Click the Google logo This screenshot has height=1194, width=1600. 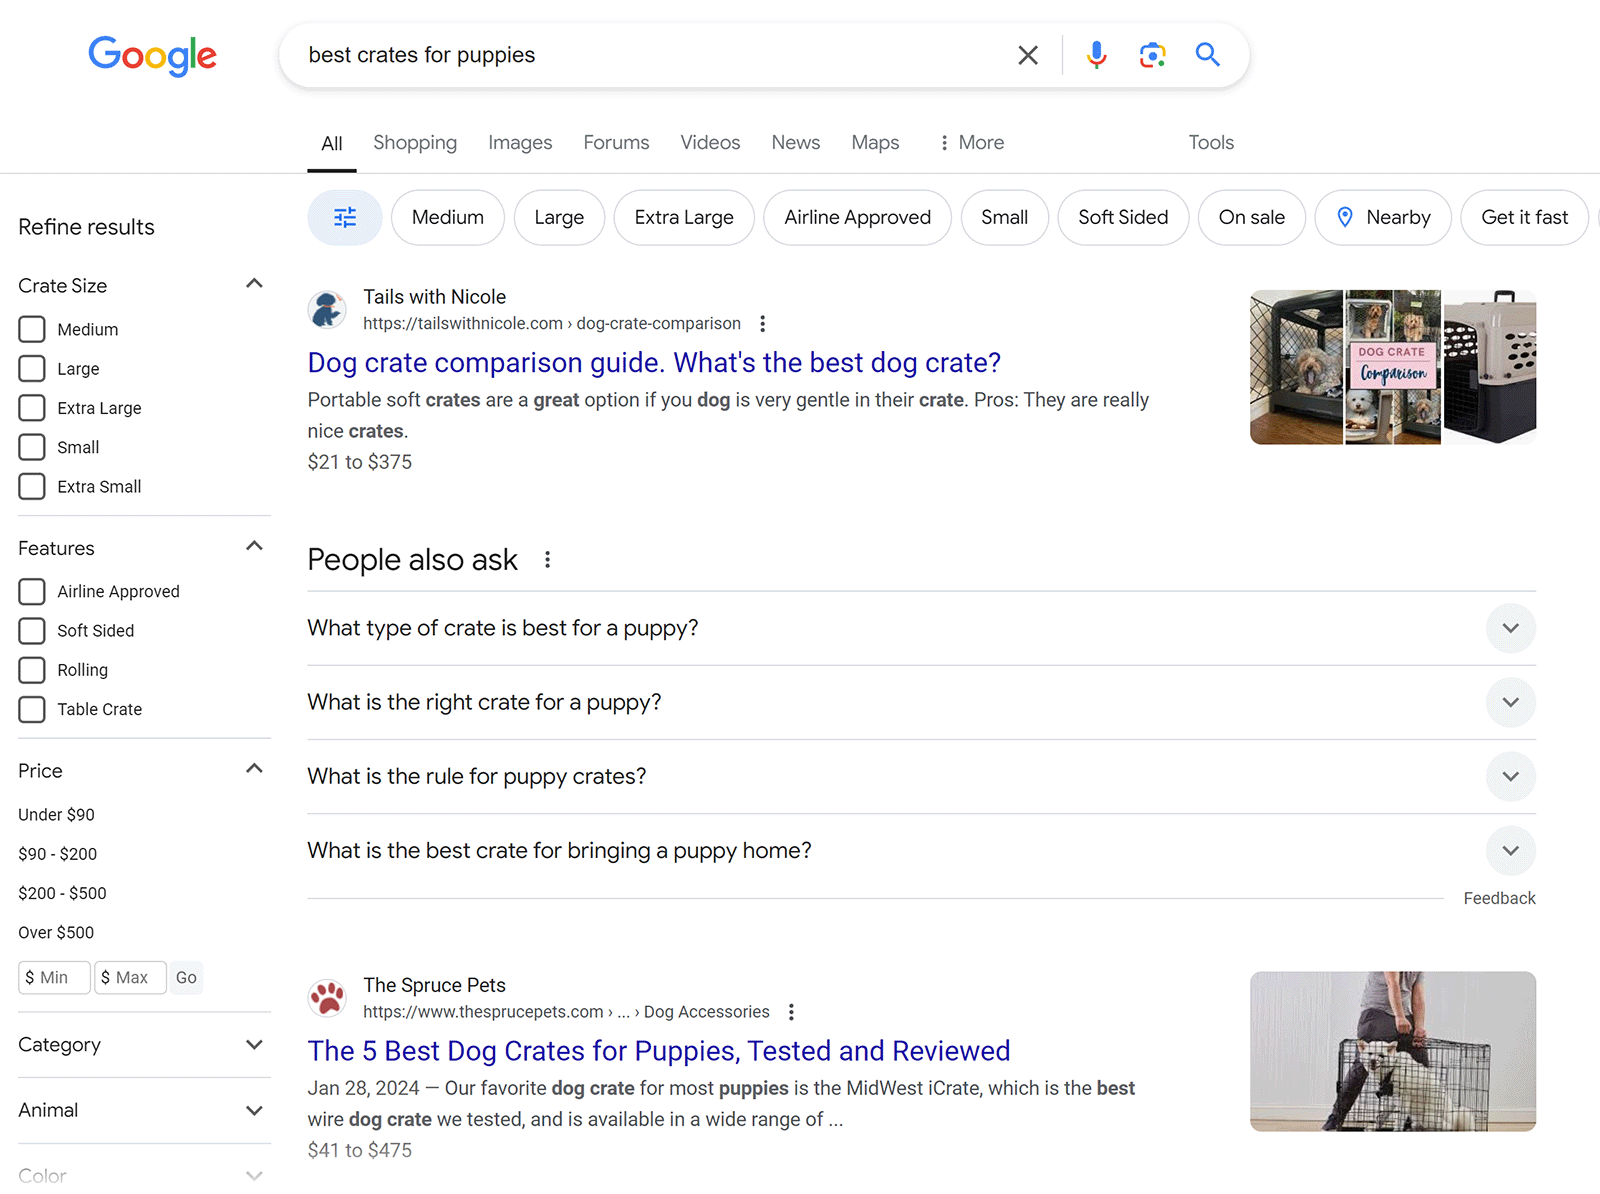(152, 57)
